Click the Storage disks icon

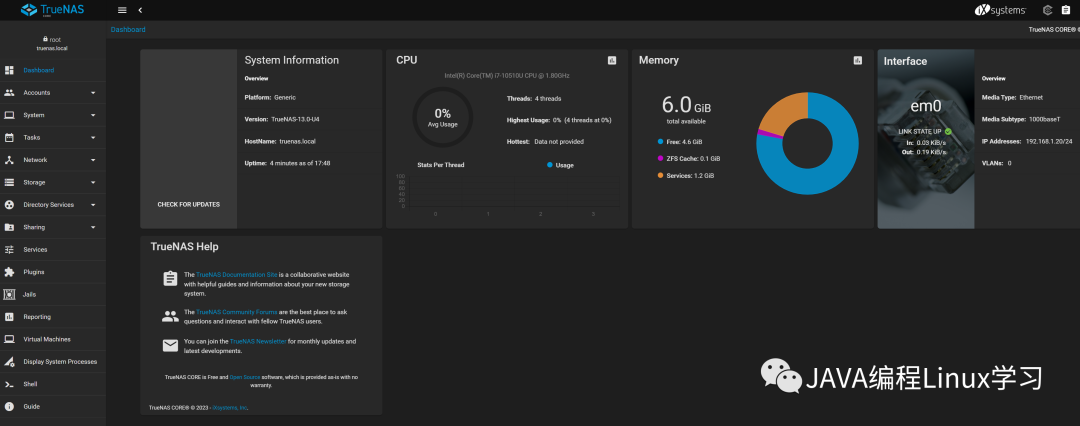click(x=10, y=182)
